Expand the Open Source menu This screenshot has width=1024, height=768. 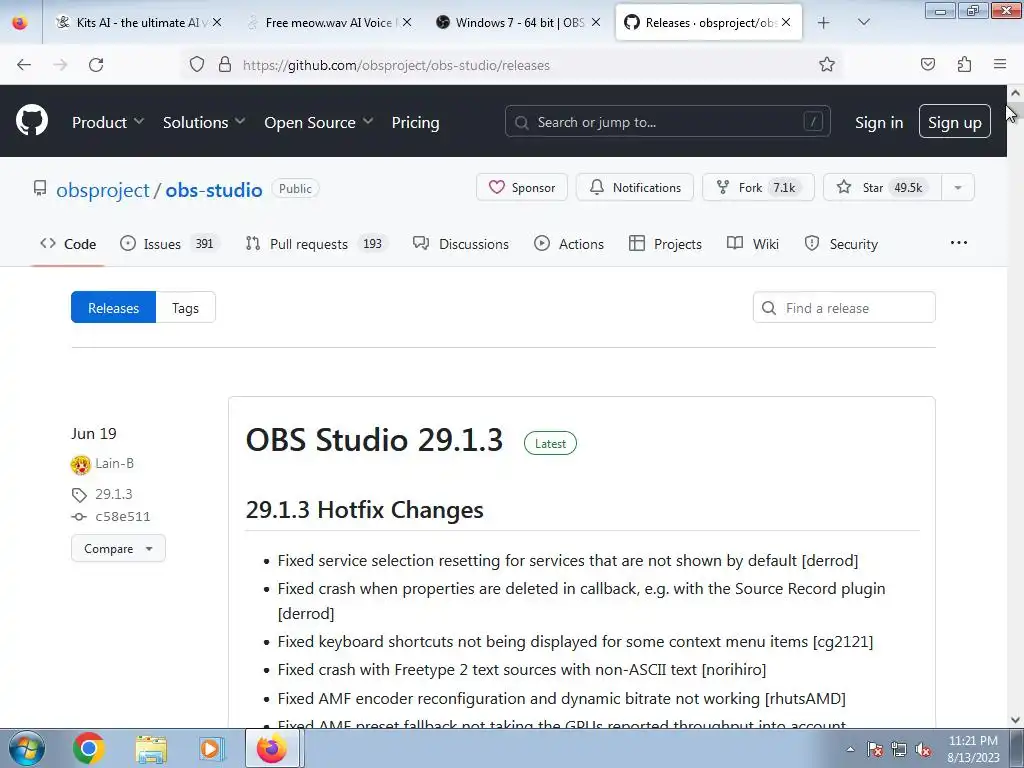(x=319, y=122)
